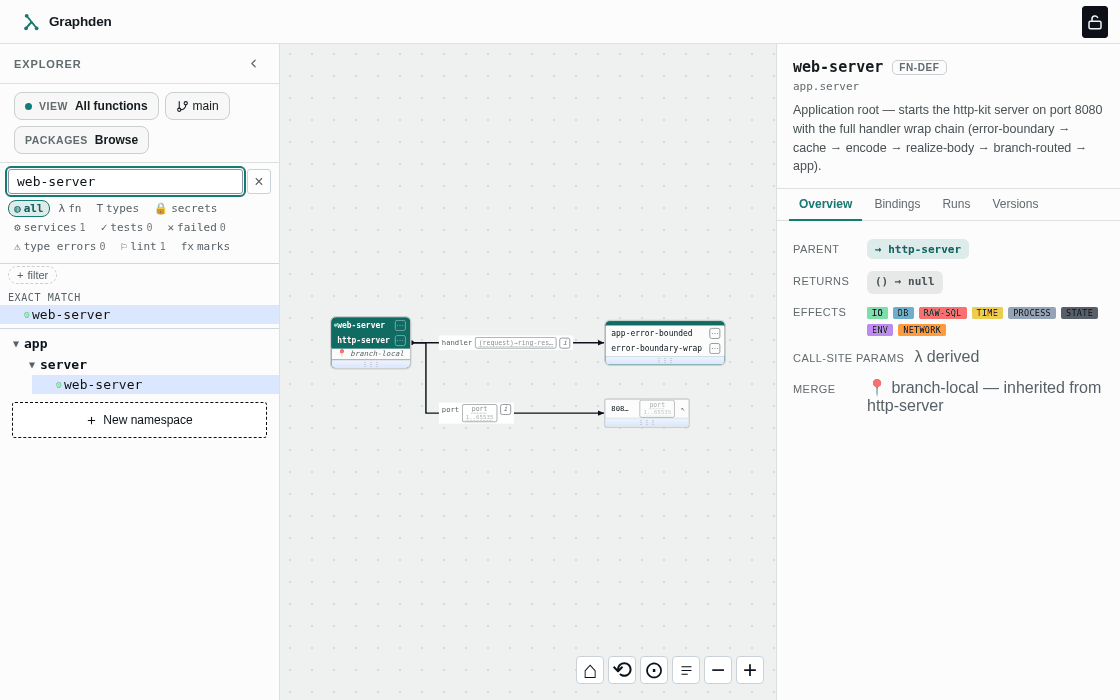1120x700 pixels.
Task: Toggle the T types filter
Action: (x=117, y=208)
